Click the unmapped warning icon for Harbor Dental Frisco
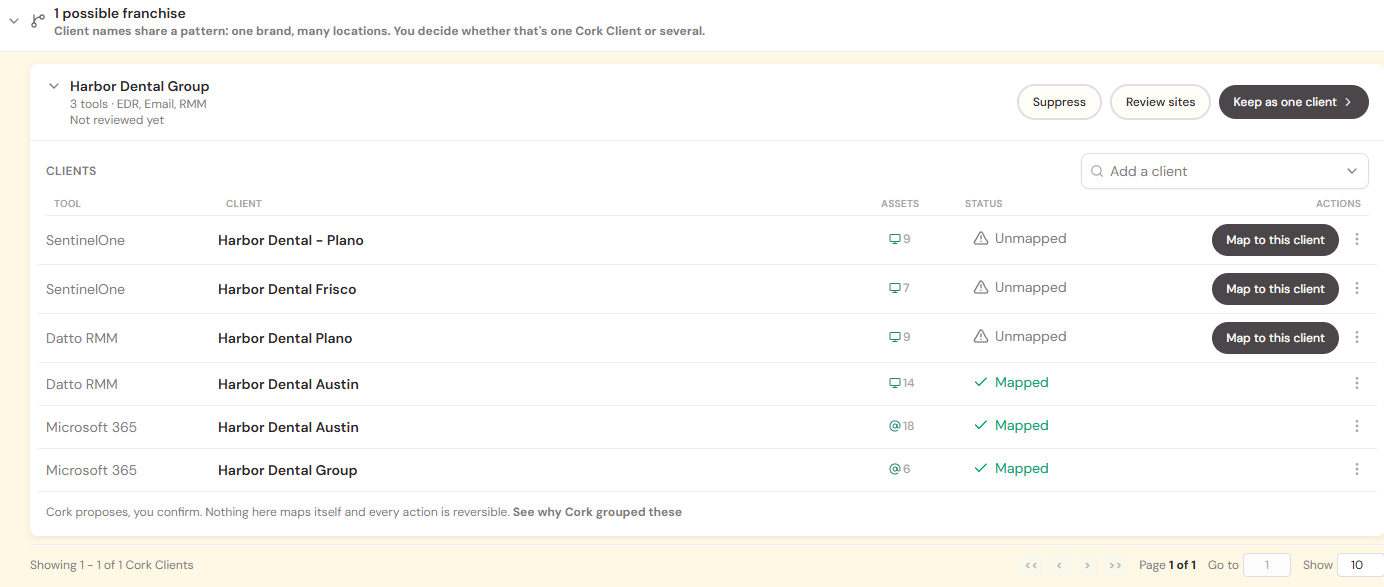The height and width of the screenshot is (587, 1384). [x=981, y=288]
